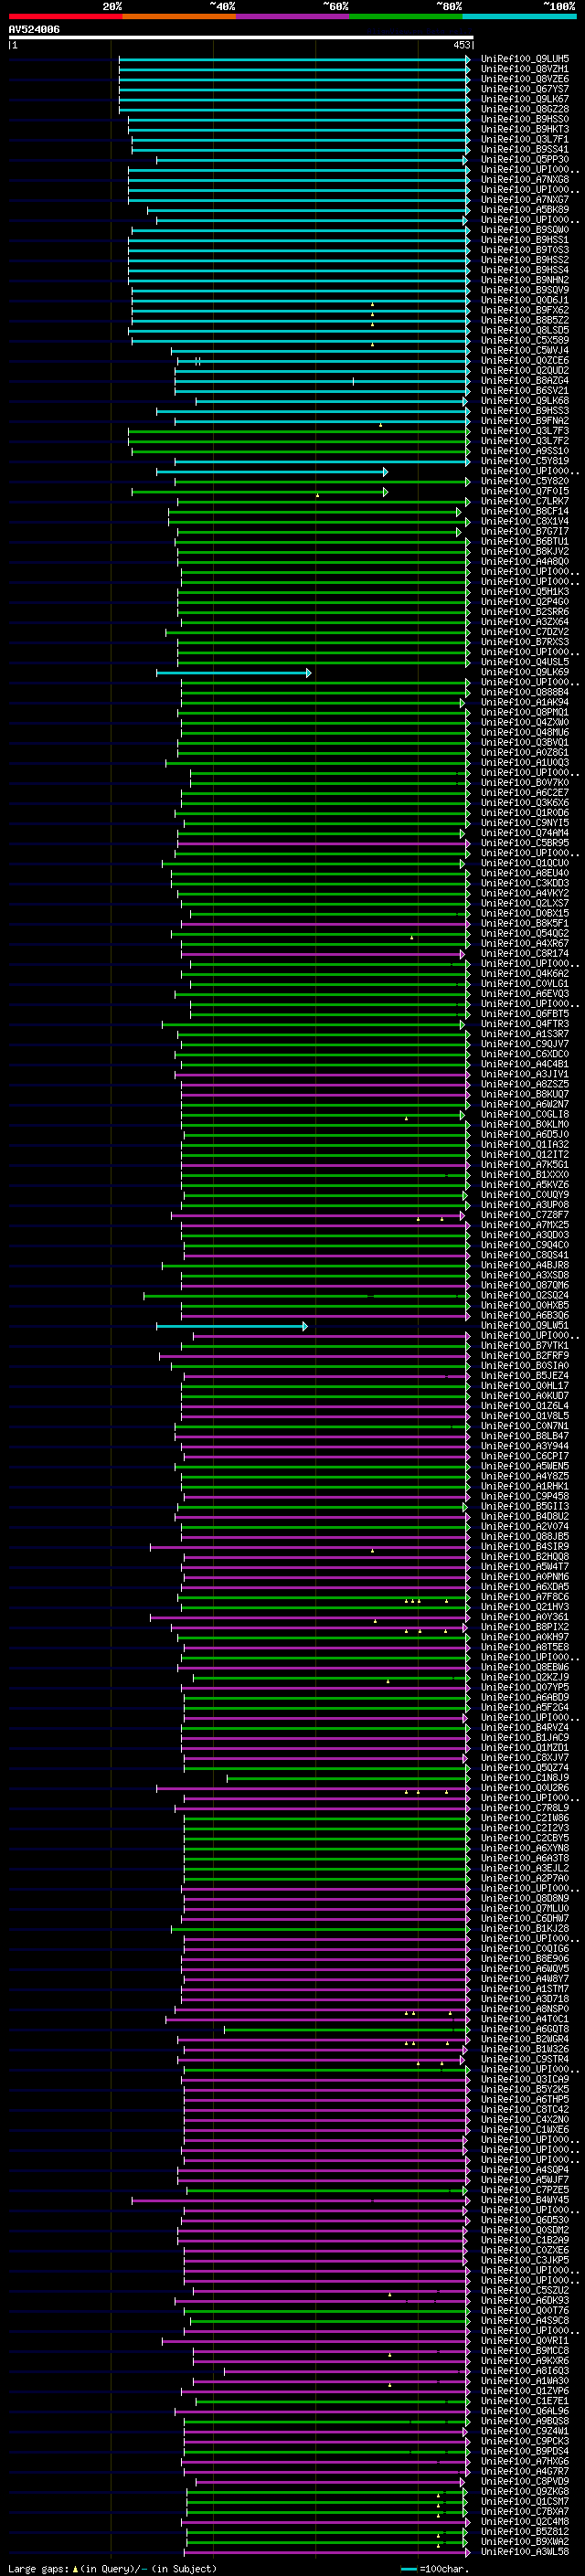585x2576 pixels.
Task: Click hit label UniRef100_B9T0S3
Action: click(x=525, y=250)
